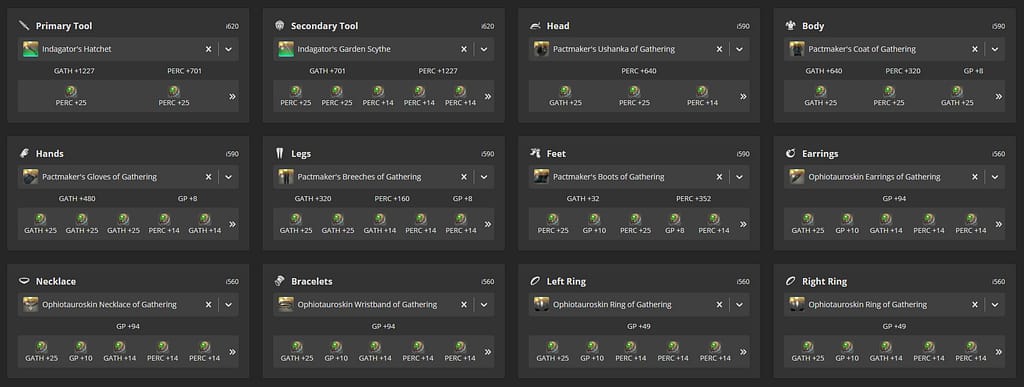Open the Pactmaker's Ushanka of Gathering dropdown

pyautogui.click(x=739, y=49)
